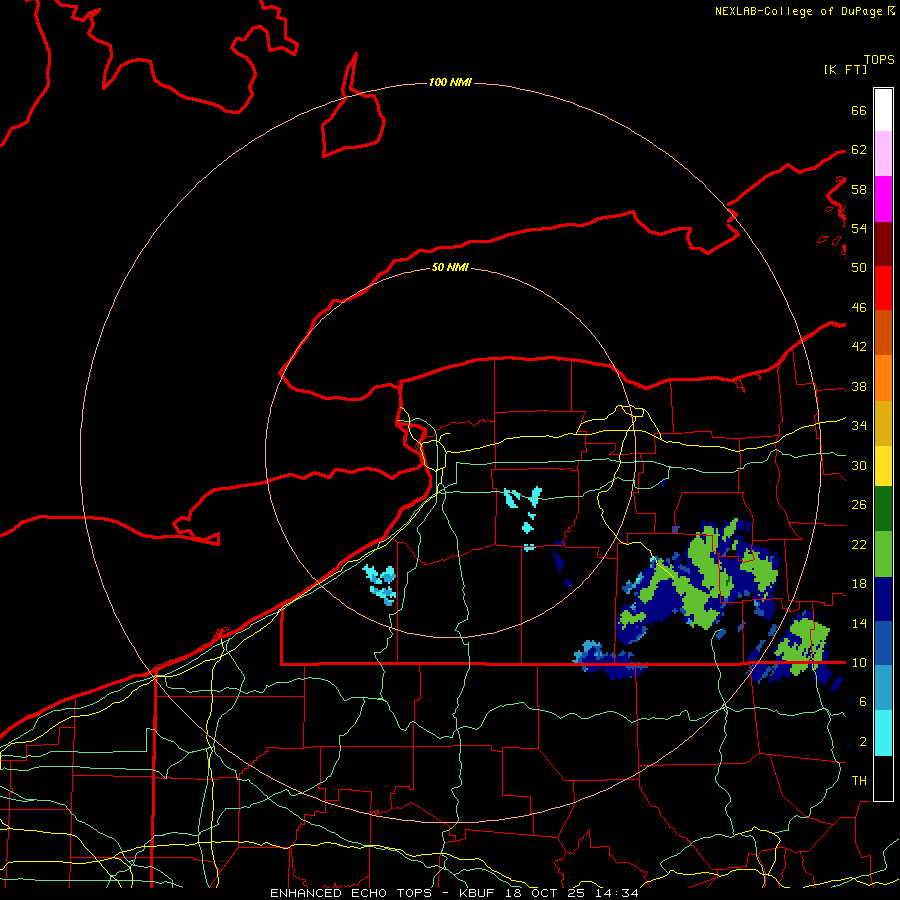Click the TH label on the legend
The image size is (900, 900).
tap(859, 781)
